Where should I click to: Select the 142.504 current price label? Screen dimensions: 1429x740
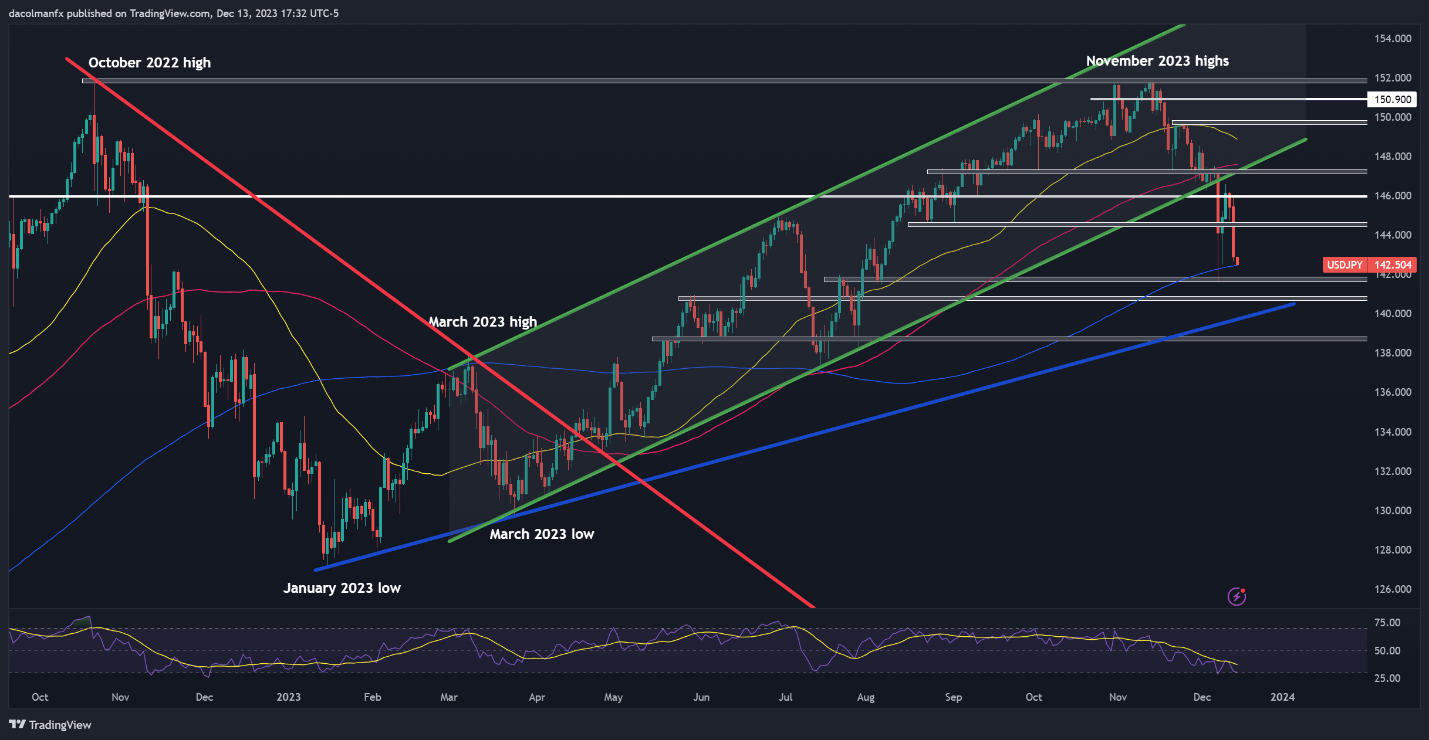pyautogui.click(x=1393, y=265)
